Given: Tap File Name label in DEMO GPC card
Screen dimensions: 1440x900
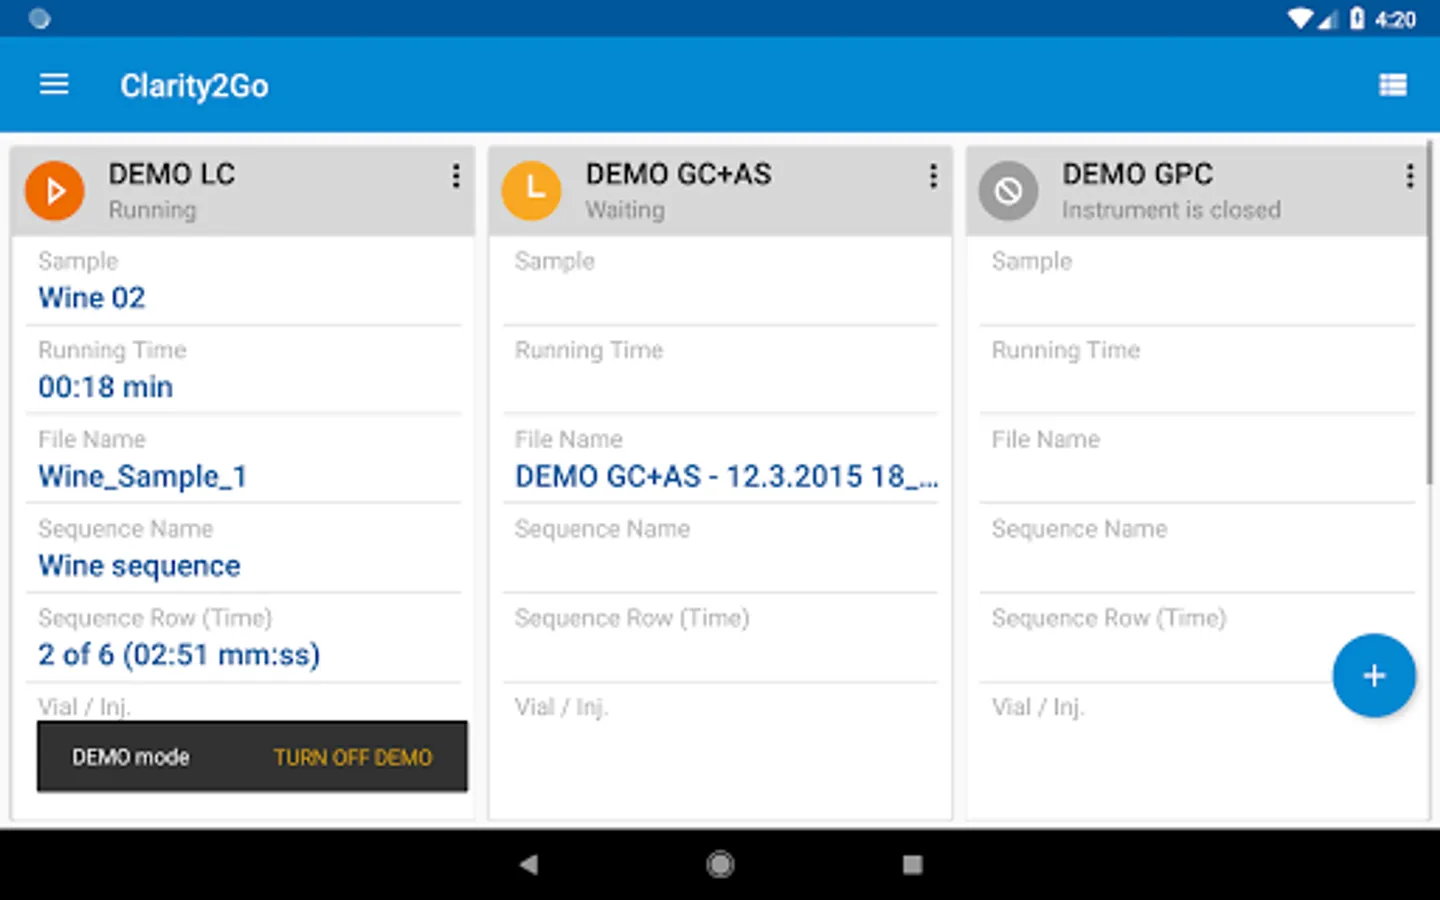Looking at the screenshot, I should 1046,439.
